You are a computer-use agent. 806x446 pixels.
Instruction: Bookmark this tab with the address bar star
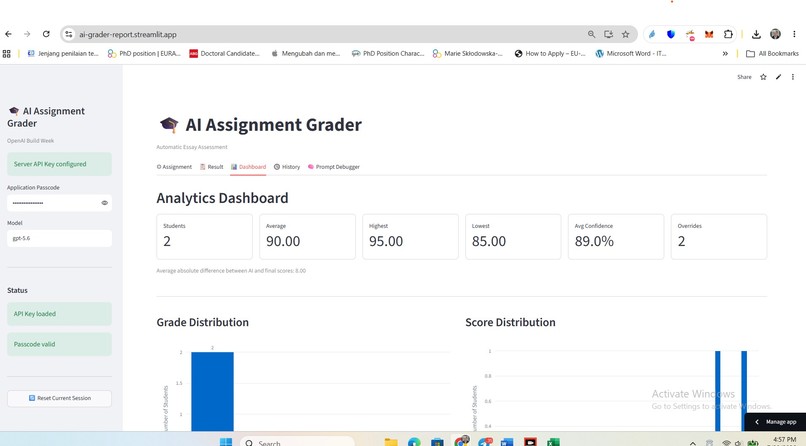tap(626, 34)
